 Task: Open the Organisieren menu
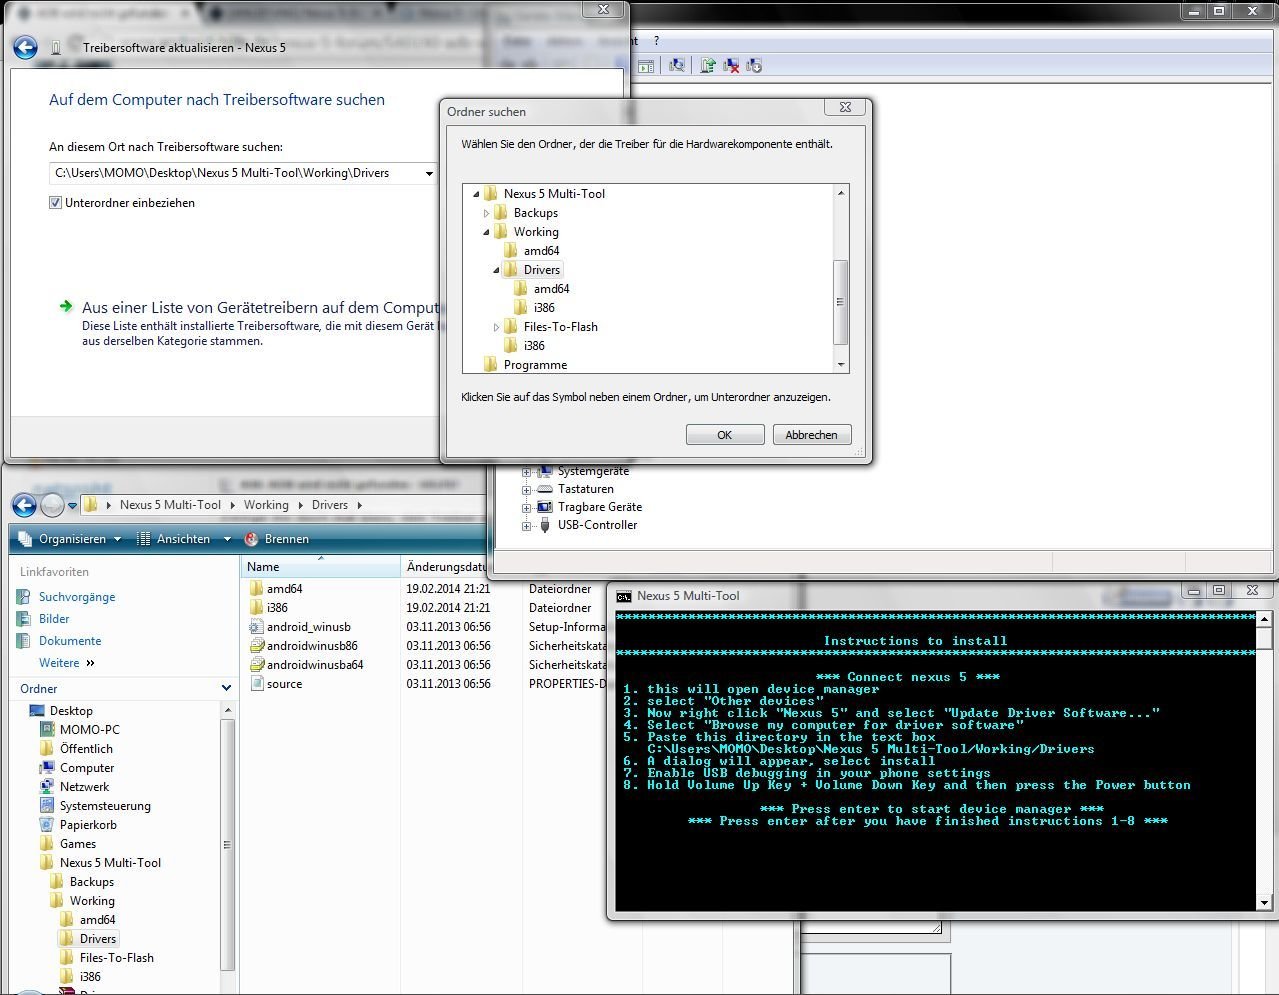[70, 539]
